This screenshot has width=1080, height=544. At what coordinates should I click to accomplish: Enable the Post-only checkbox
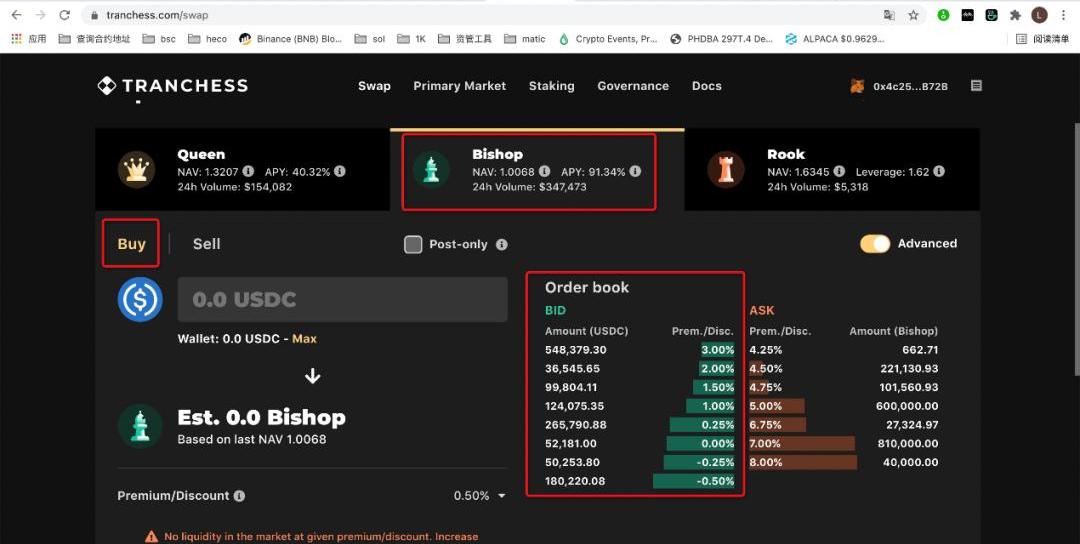click(413, 244)
